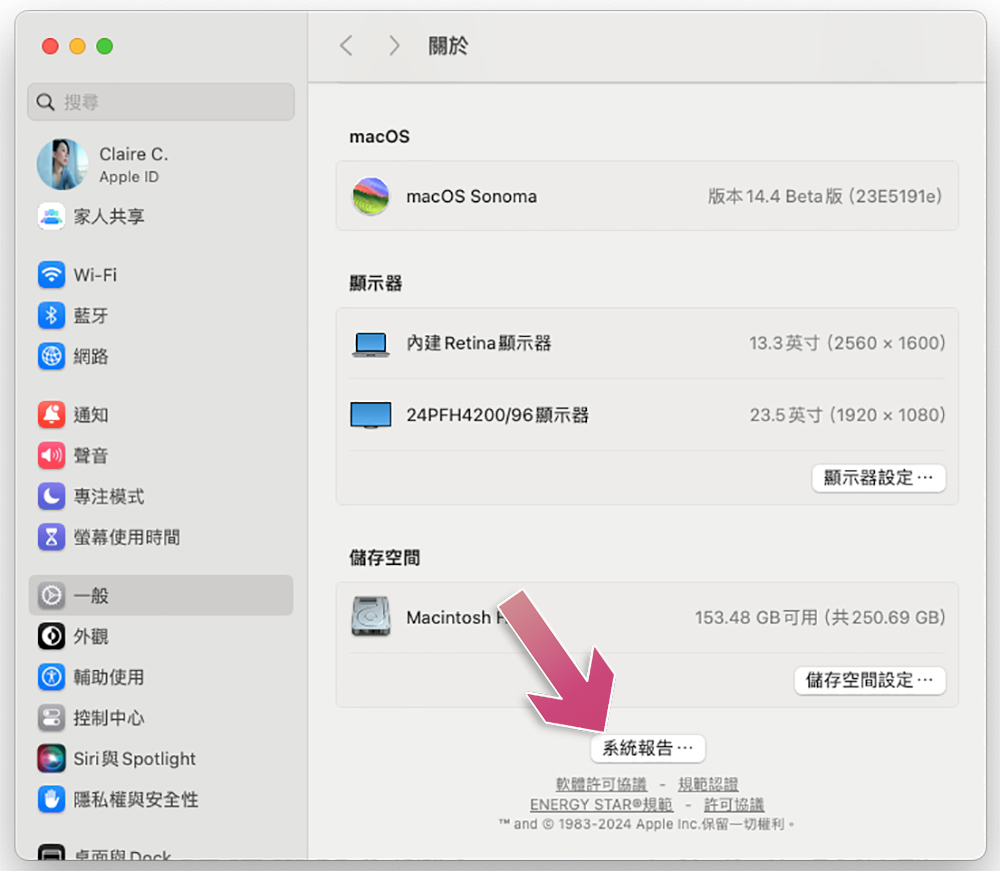1000x871 pixels.
Task: Select the 輔助使用 accessibility icon
Action: tap(51, 677)
